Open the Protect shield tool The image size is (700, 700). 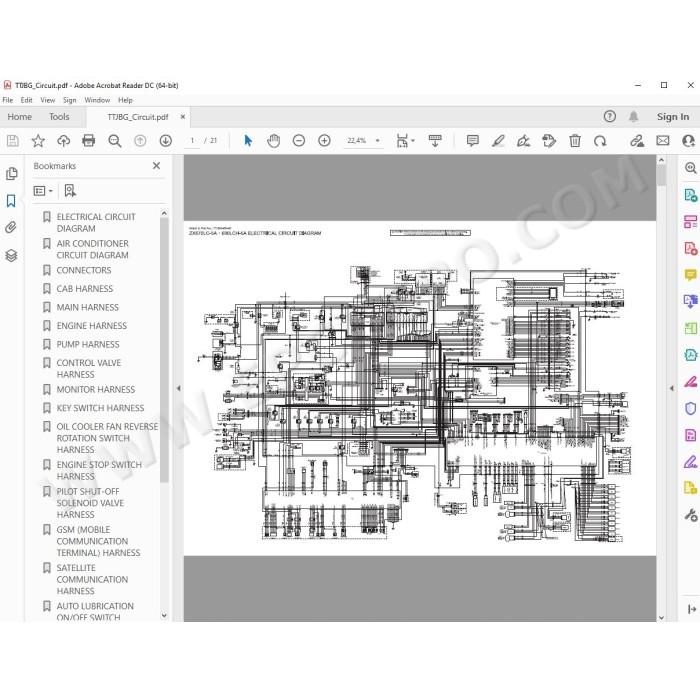point(691,408)
